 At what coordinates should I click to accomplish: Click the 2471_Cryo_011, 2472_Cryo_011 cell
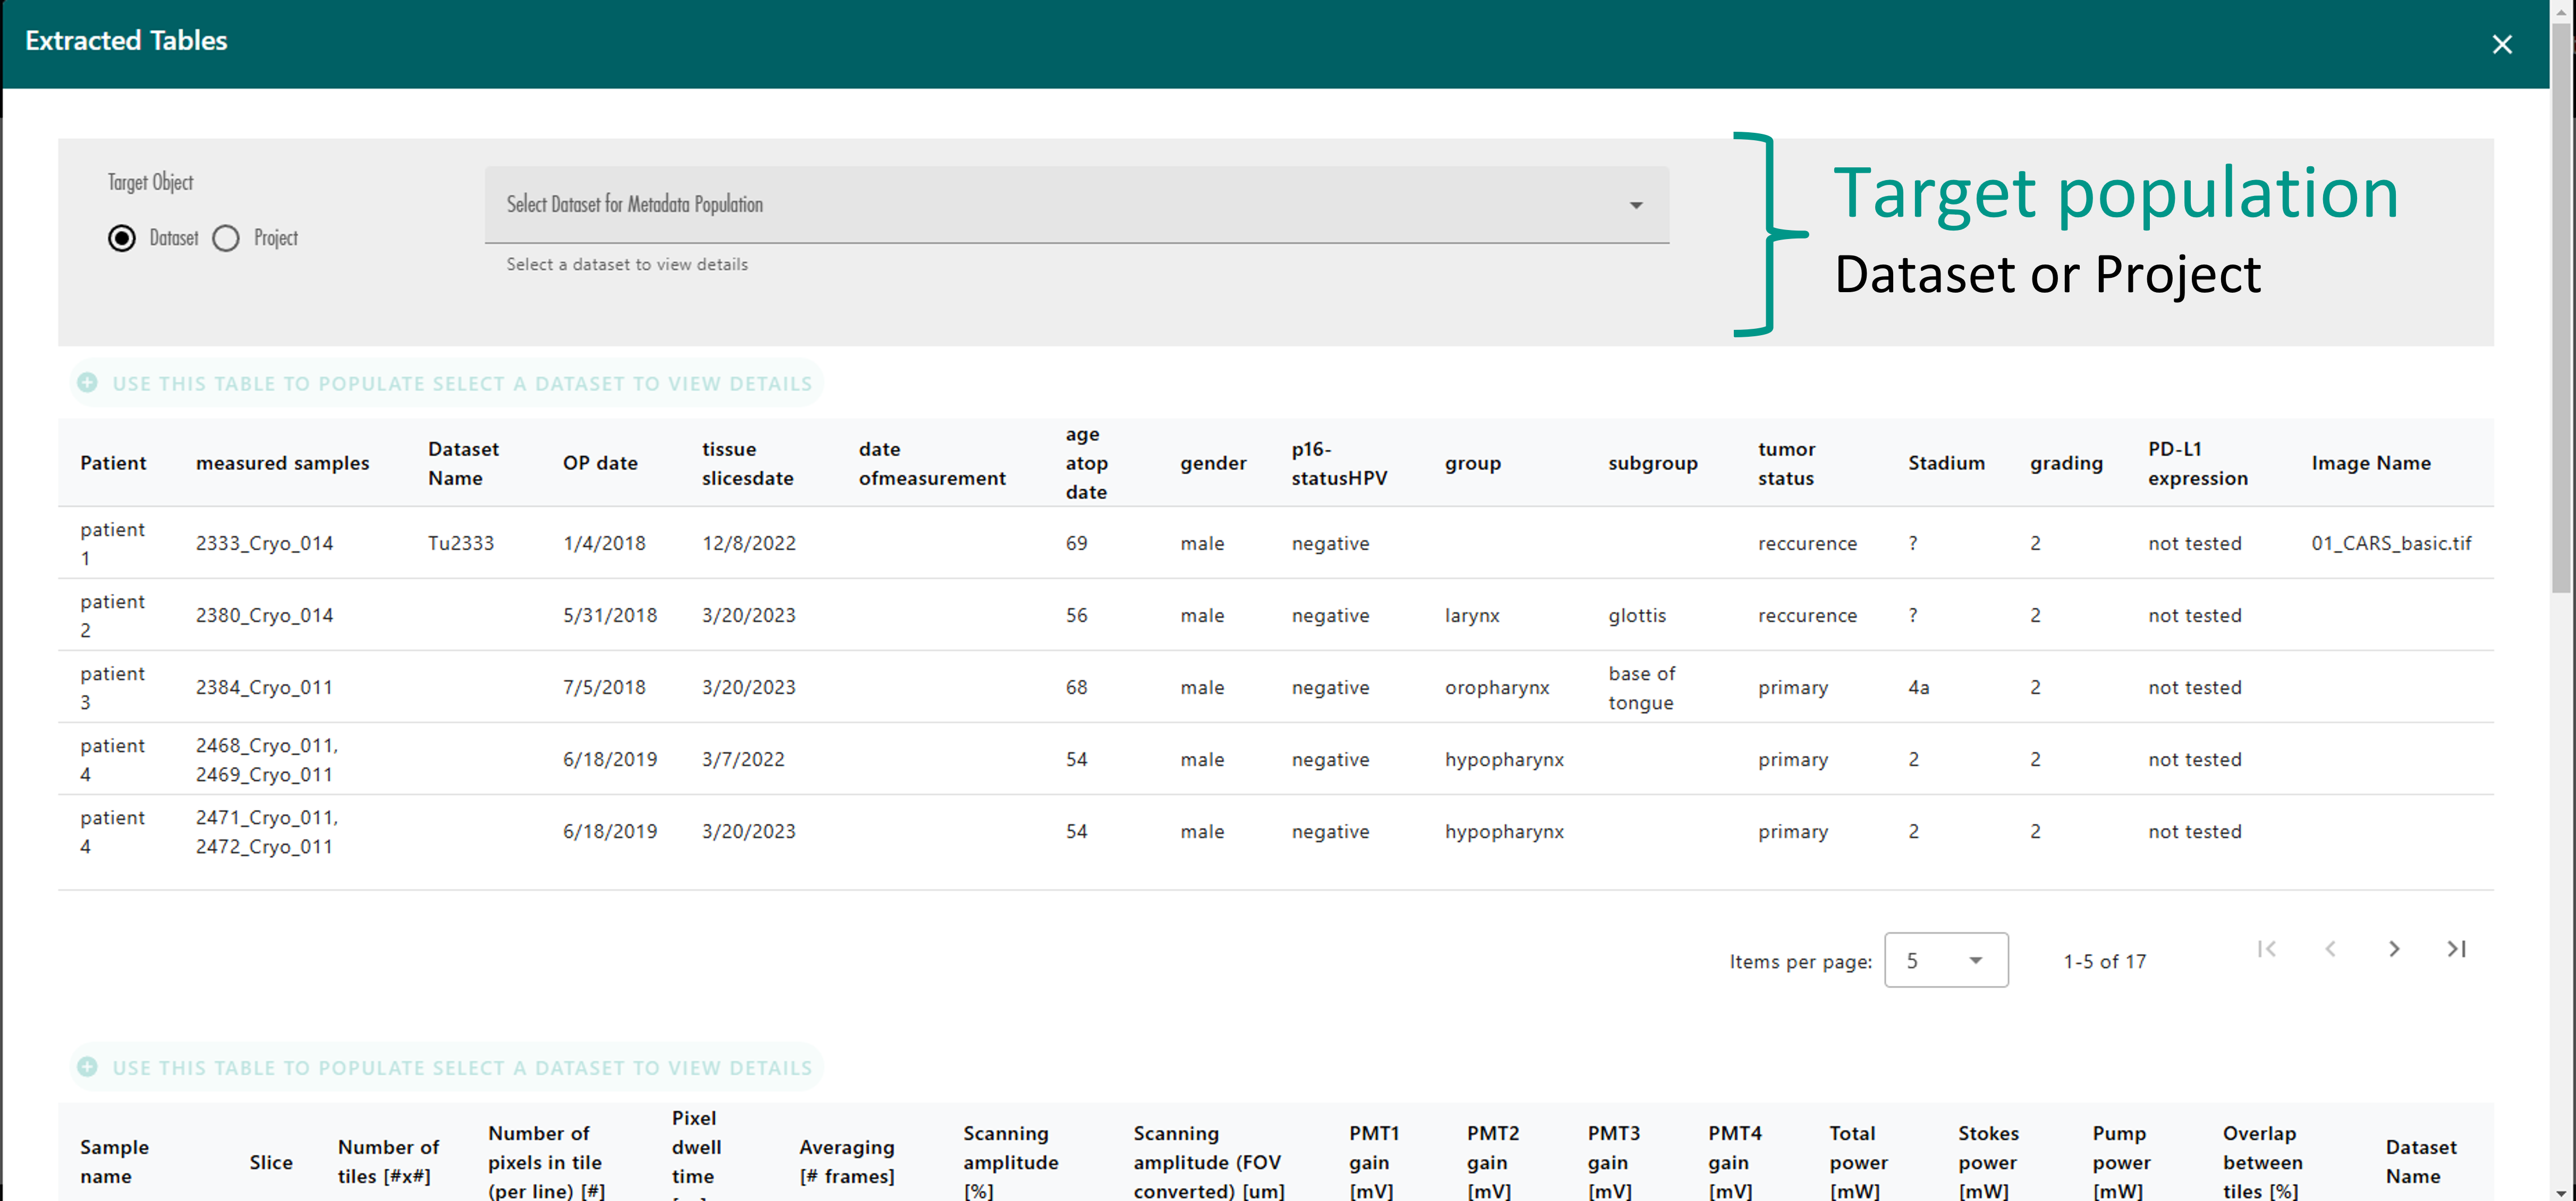click(267, 831)
